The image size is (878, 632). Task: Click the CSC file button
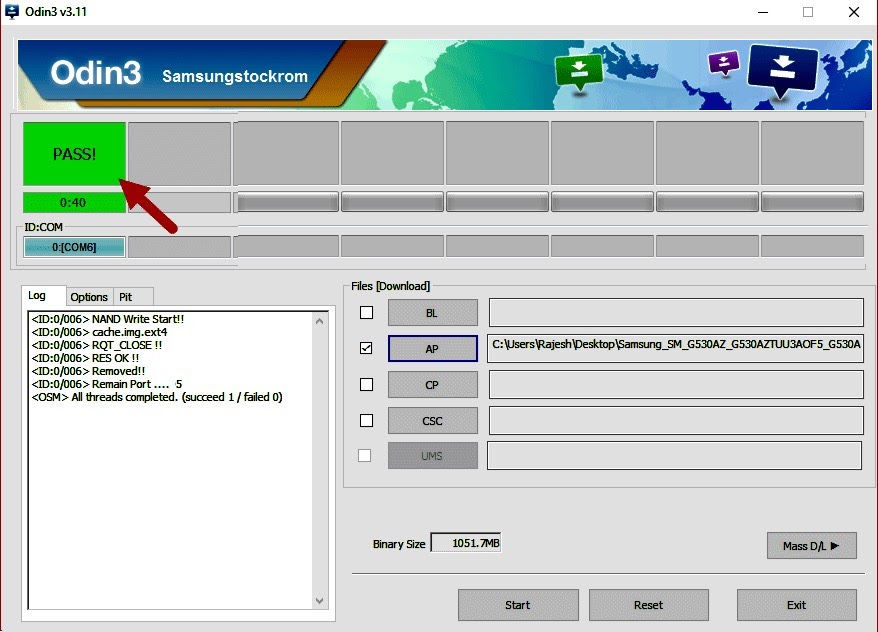coord(433,420)
